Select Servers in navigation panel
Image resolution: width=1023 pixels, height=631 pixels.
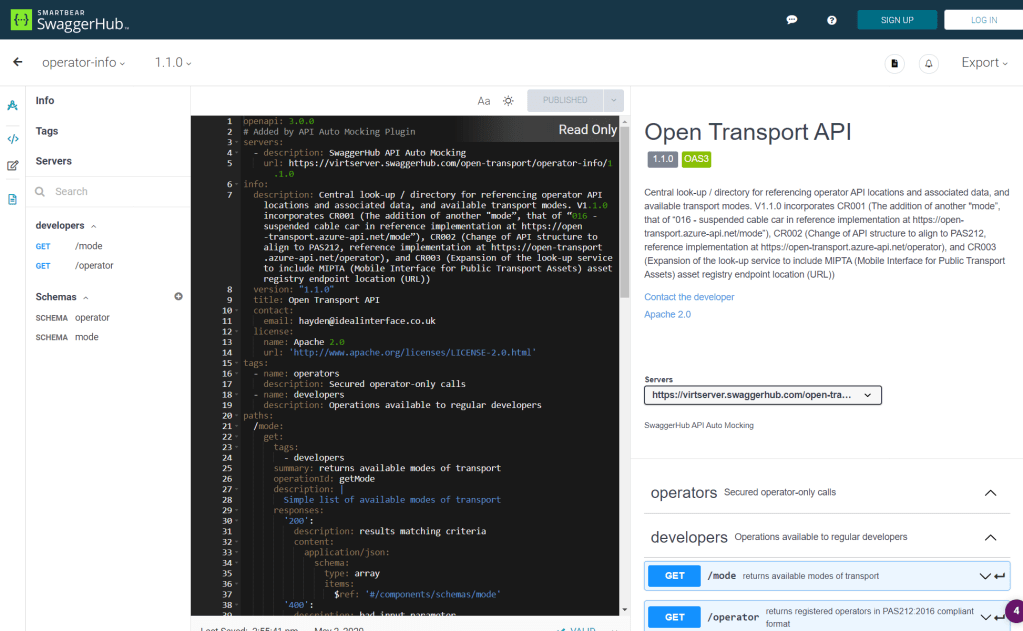point(54,161)
